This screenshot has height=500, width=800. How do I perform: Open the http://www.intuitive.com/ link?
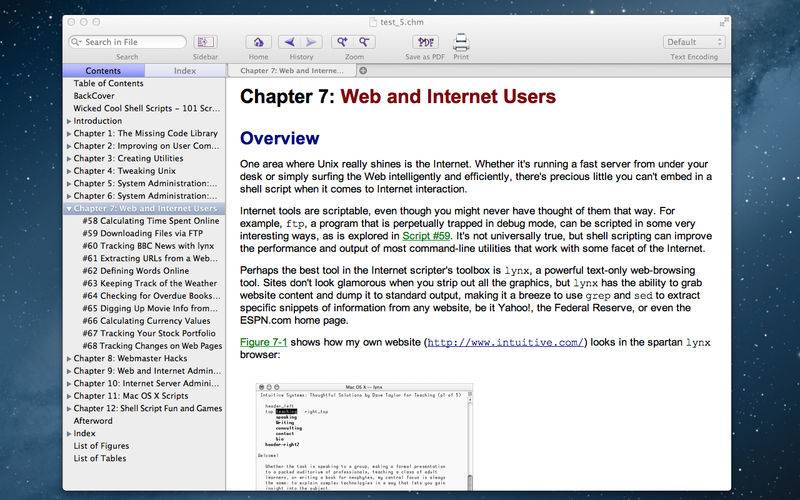click(x=506, y=342)
